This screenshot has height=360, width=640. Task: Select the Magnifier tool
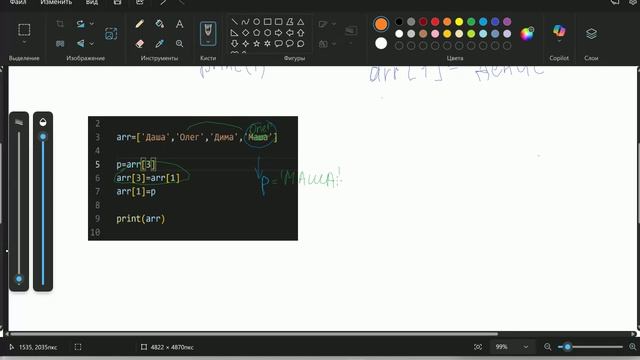(x=179, y=43)
